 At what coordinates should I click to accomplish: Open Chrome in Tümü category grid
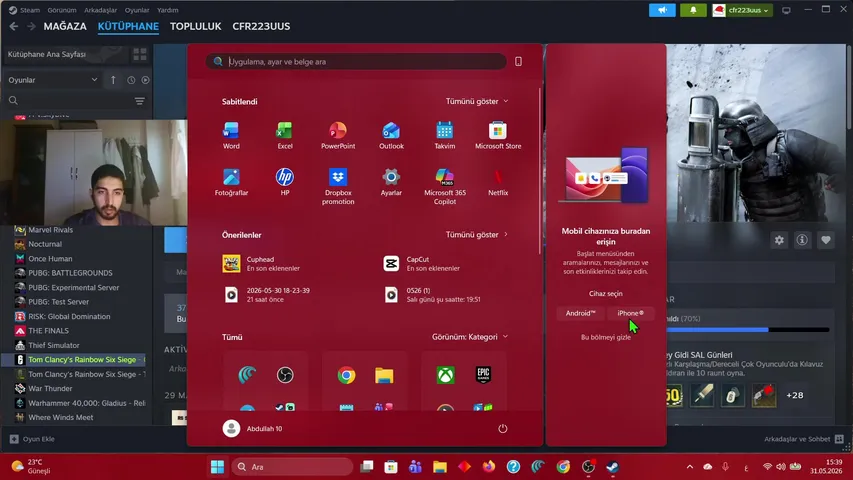(x=346, y=375)
